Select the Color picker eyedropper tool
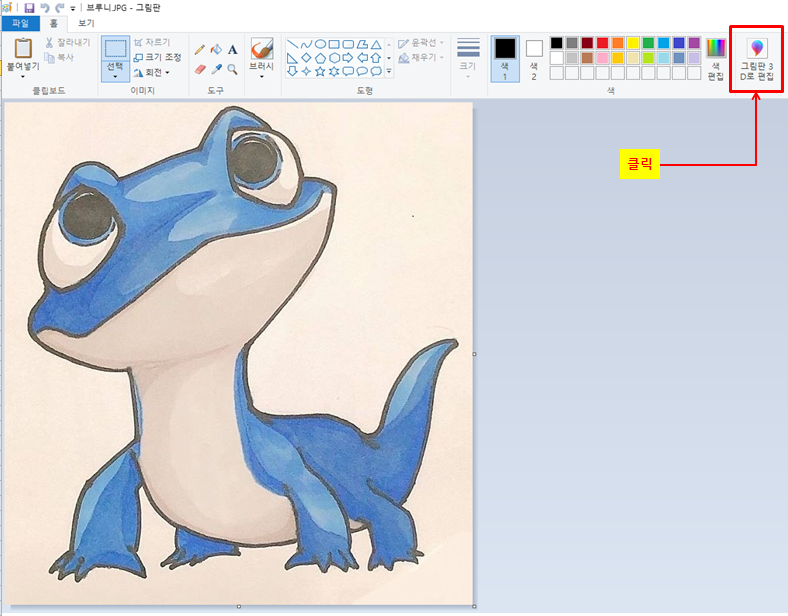This screenshot has height=616, width=788. (216, 69)
